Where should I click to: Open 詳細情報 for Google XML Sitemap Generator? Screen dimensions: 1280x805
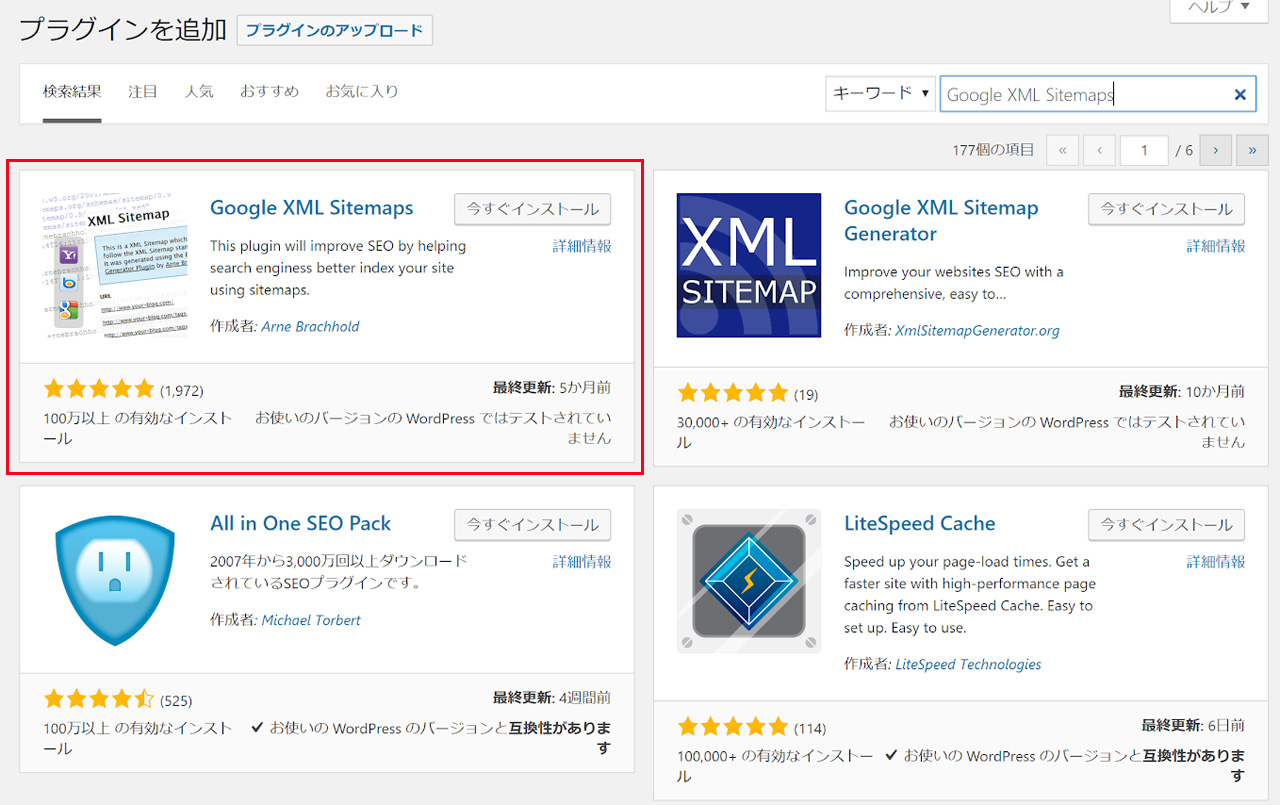1216,246
